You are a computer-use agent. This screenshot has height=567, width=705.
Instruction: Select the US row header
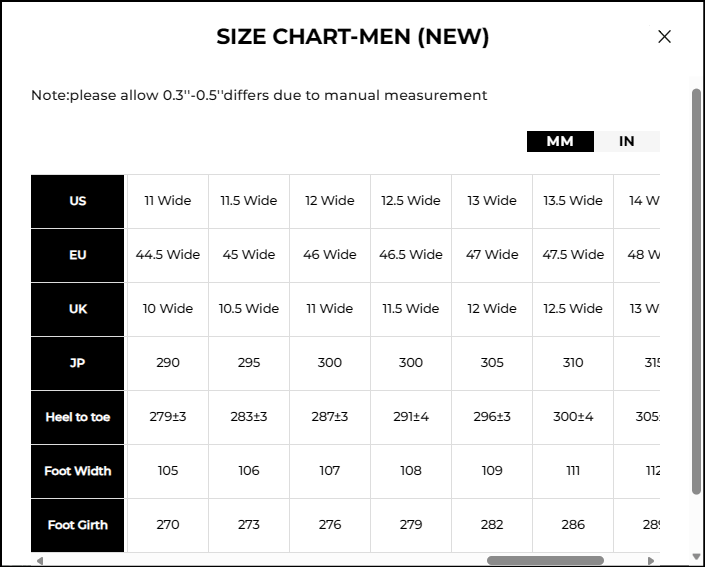(x=77, y=201)
